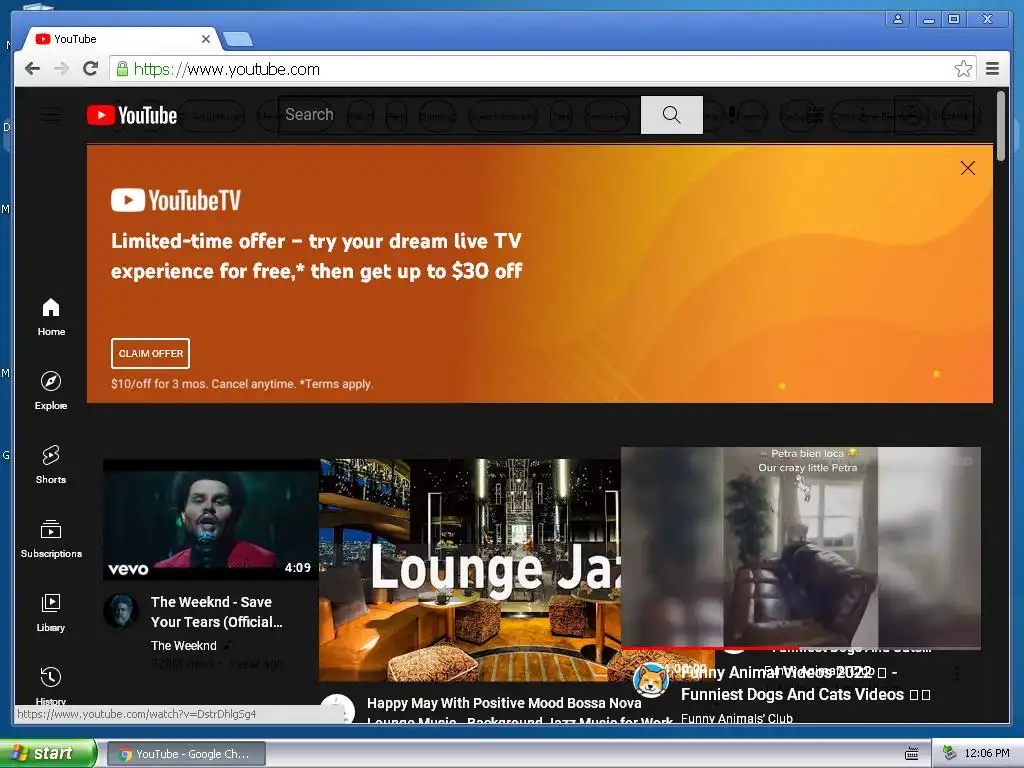Open Funny Animals' Club channel link

pos(737,718)
